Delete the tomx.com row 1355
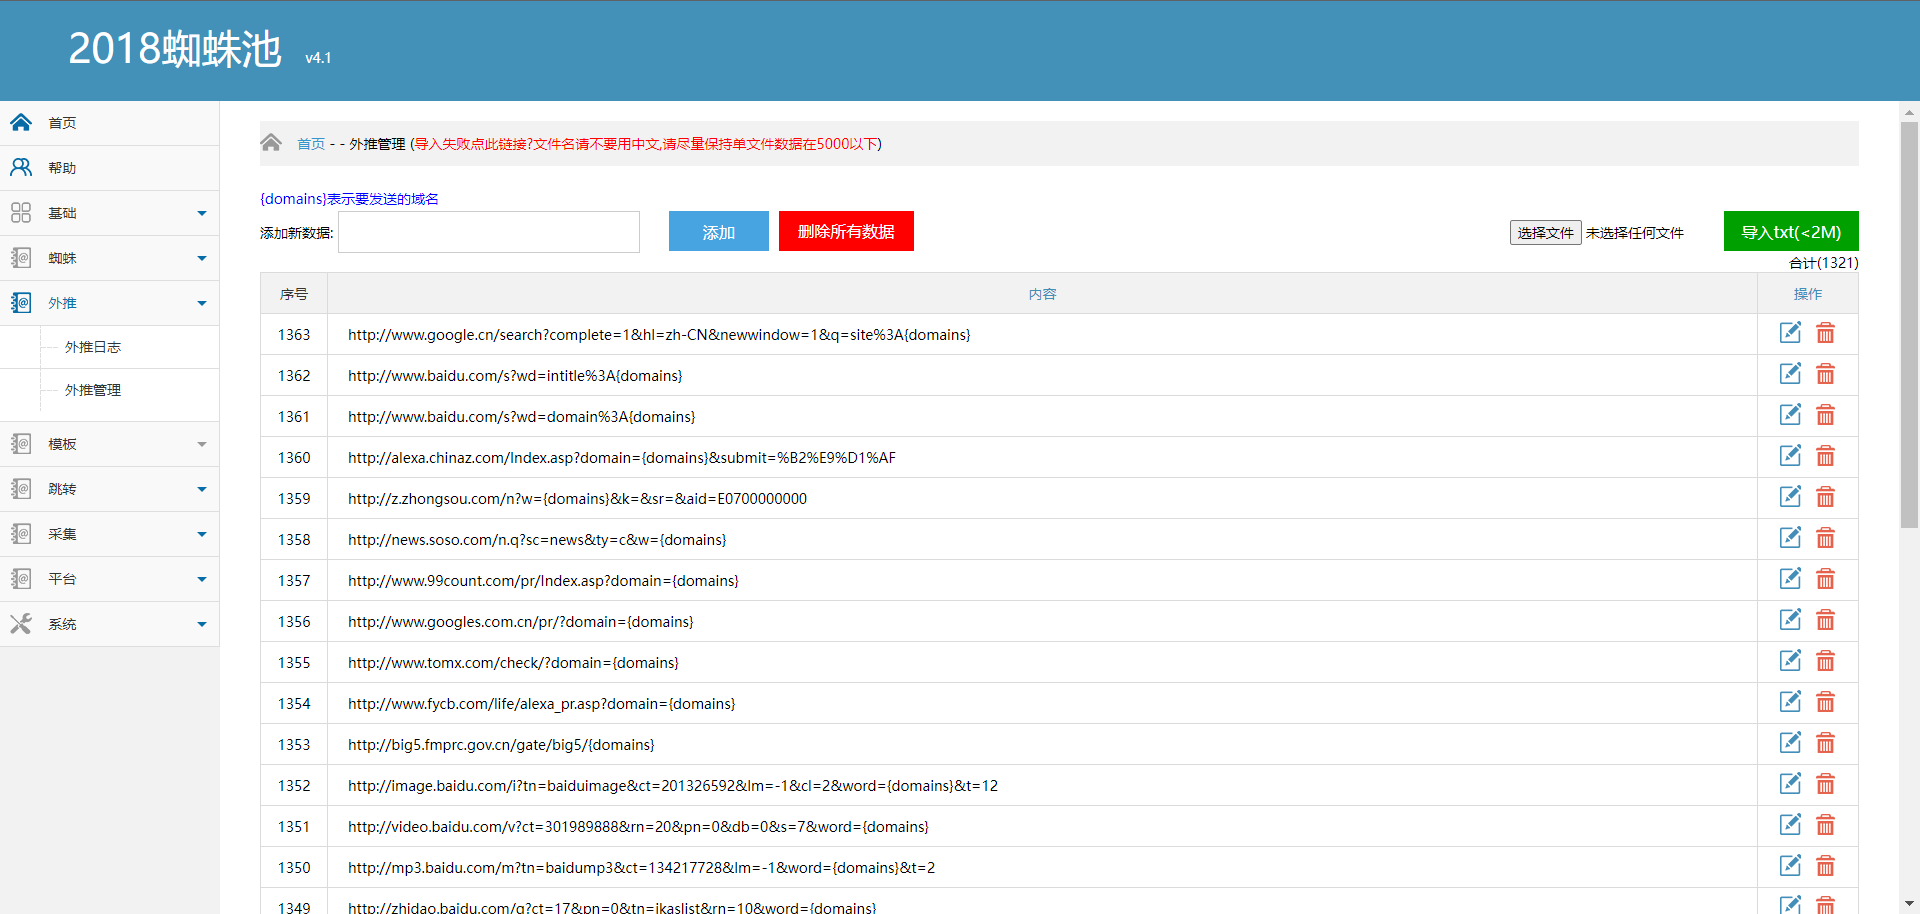Viewport: 1920px width, 914px height. (1825, 661)
